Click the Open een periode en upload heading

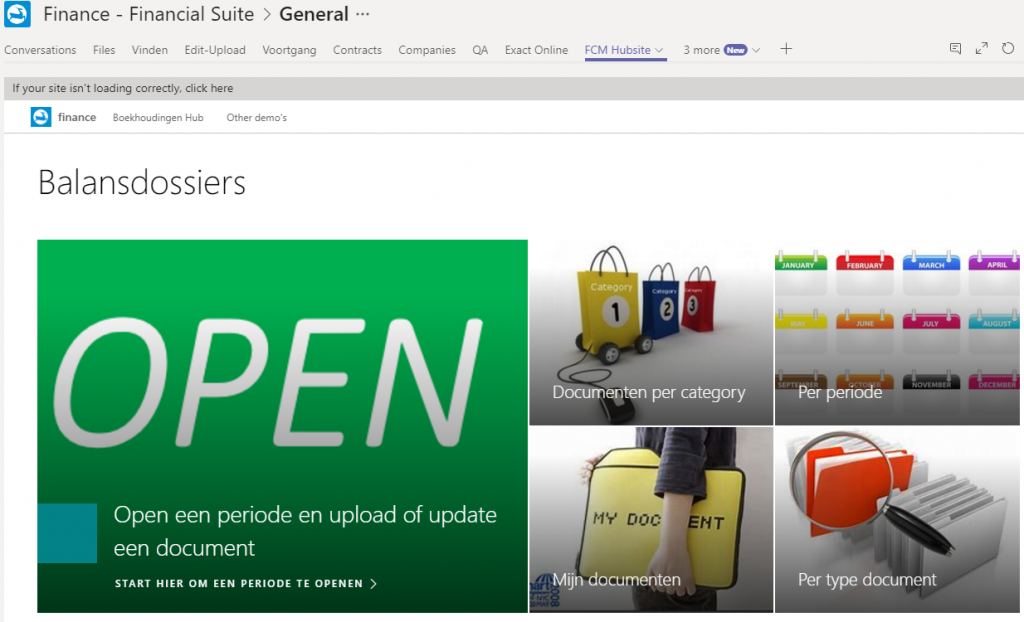(x=305, y=531)
